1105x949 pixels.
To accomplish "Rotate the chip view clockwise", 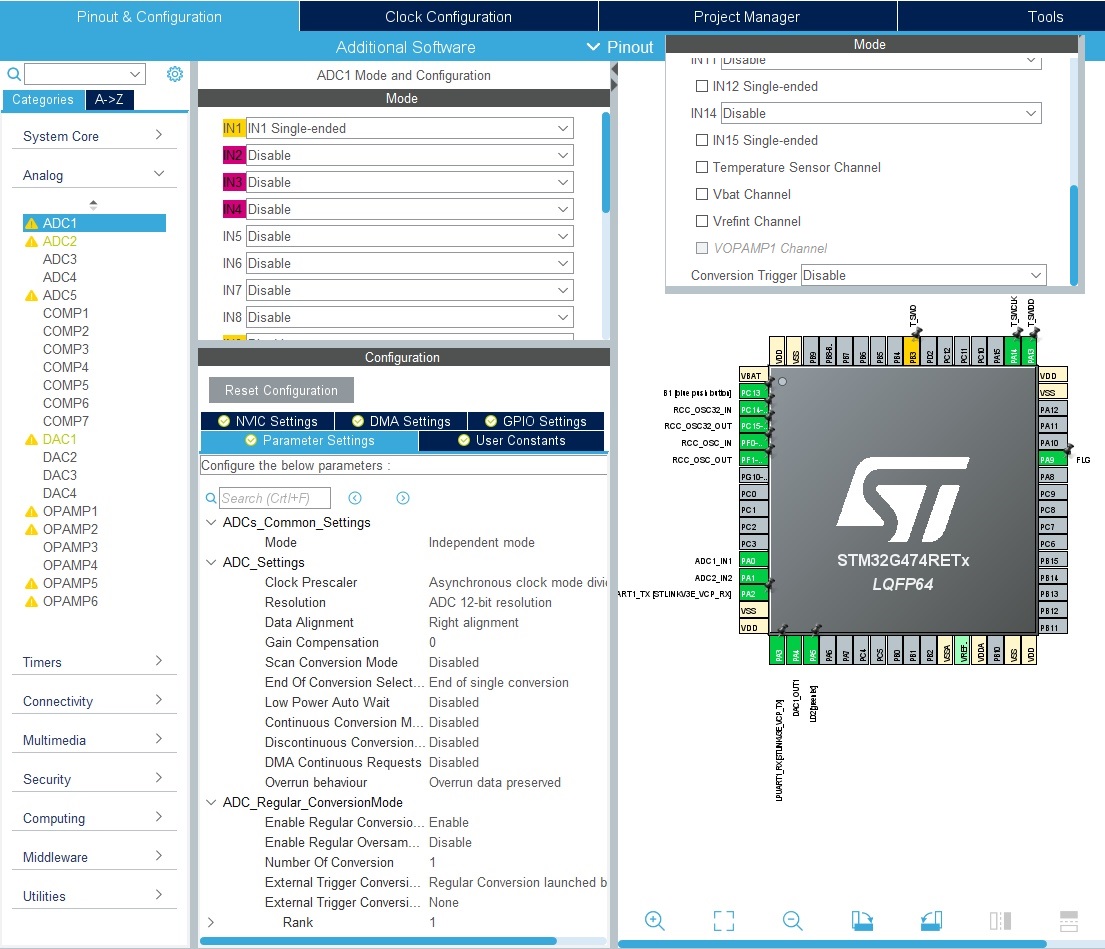I will tap(861, 920).
